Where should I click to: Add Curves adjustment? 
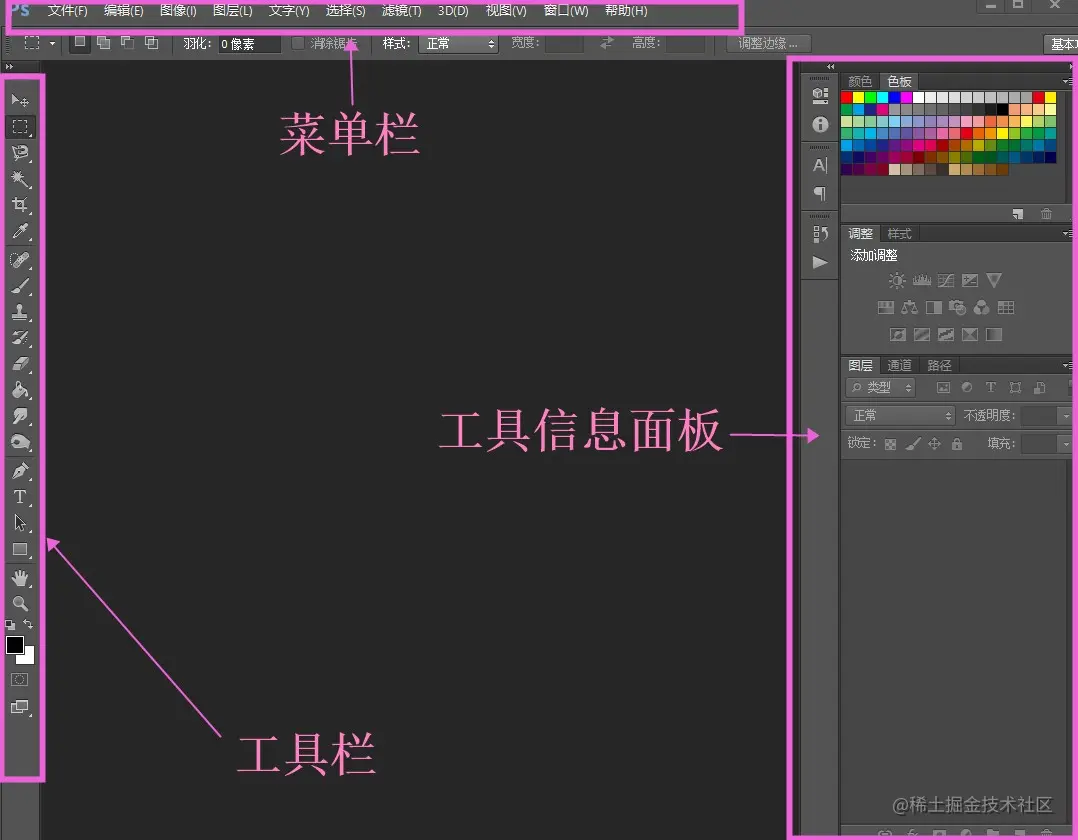(946, 280)
